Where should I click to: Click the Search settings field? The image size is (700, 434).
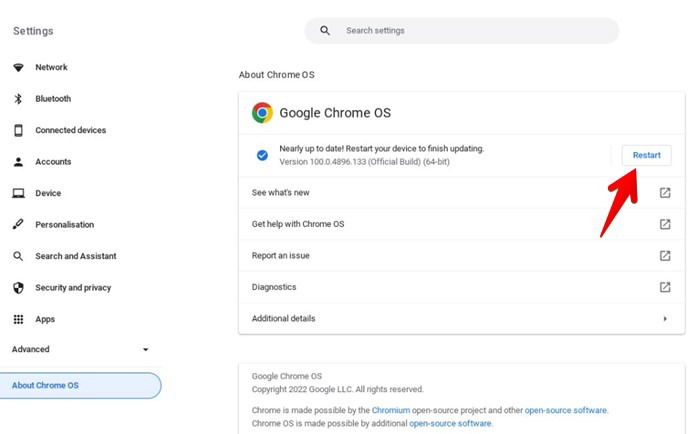[470, 31]
